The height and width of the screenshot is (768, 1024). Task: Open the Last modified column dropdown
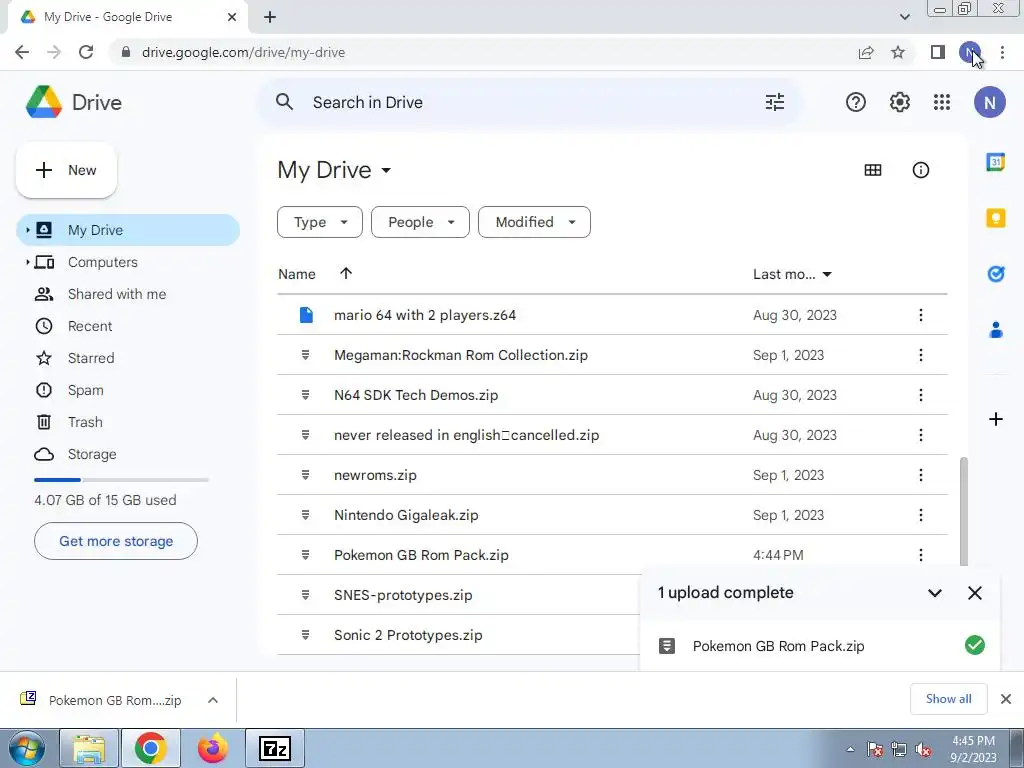827,274
